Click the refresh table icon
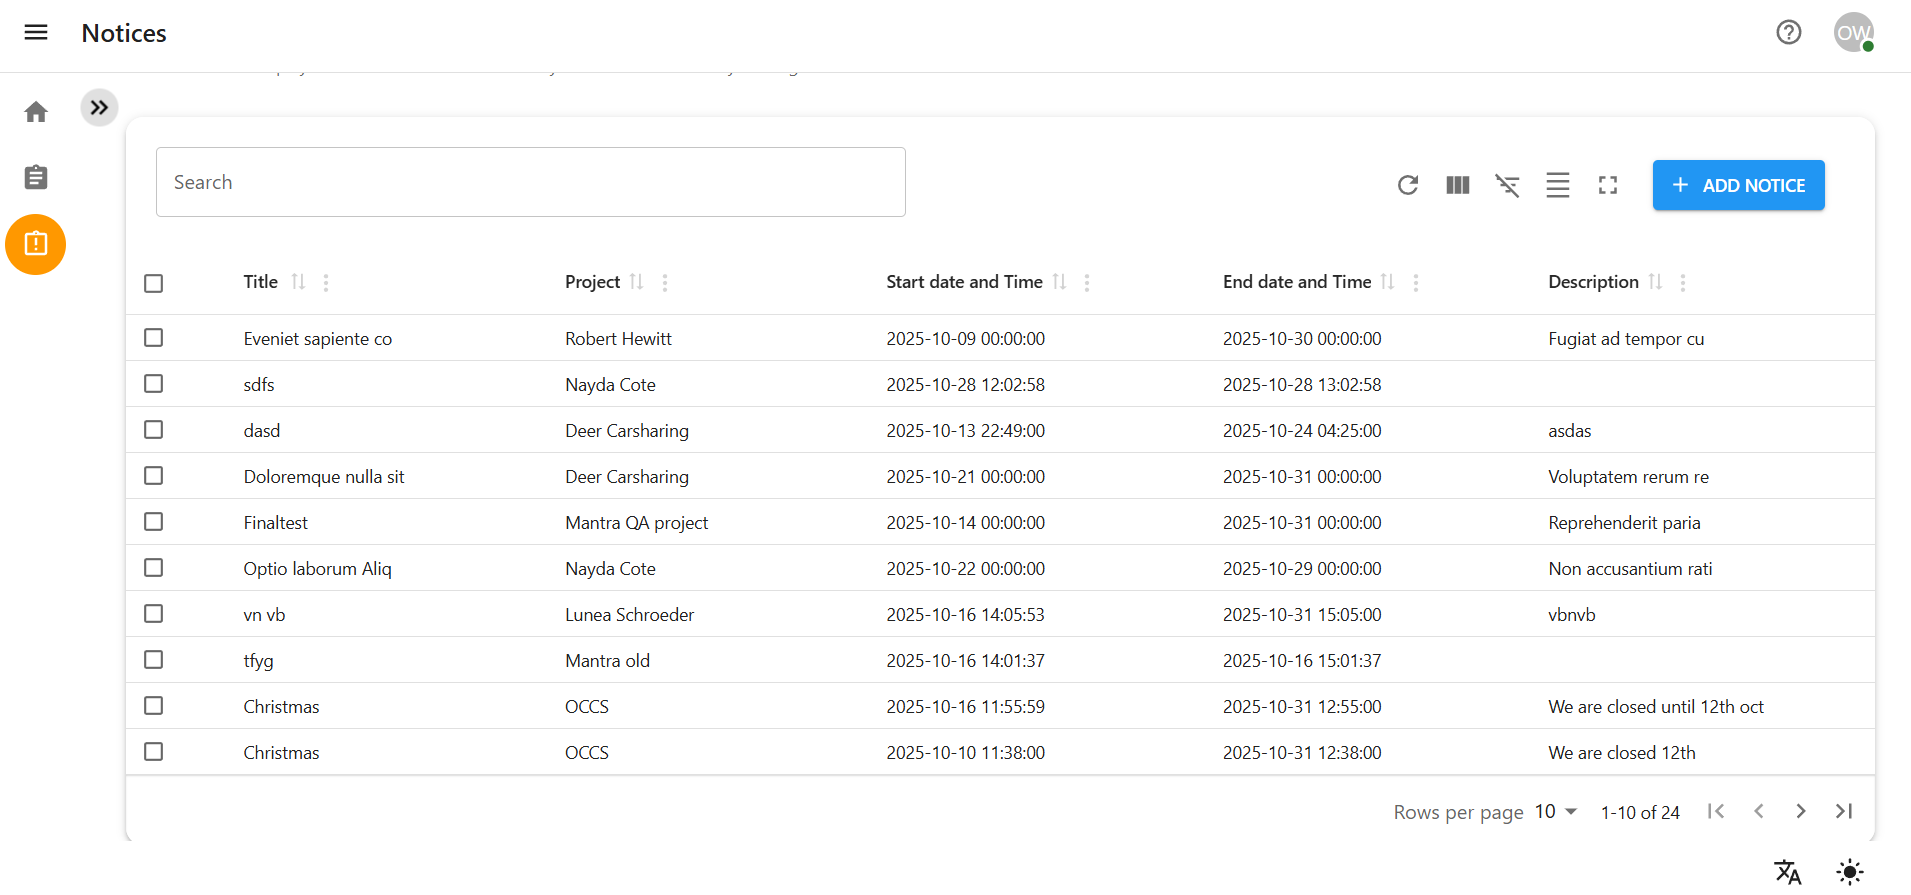This screenshot has width=1911, height=895. pos(1407,185)
